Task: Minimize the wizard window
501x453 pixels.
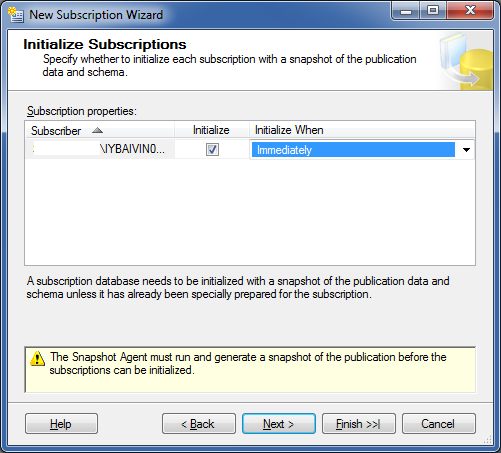Action: click(x=406, y=11)
